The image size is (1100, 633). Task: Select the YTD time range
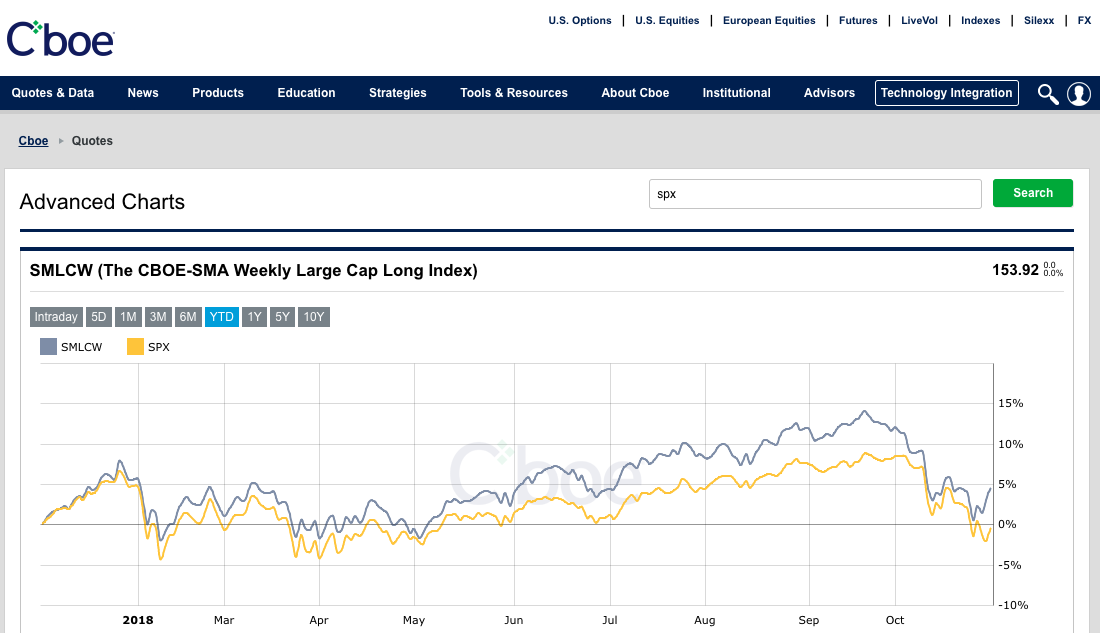pyautogui.click(x=222, y=317)
